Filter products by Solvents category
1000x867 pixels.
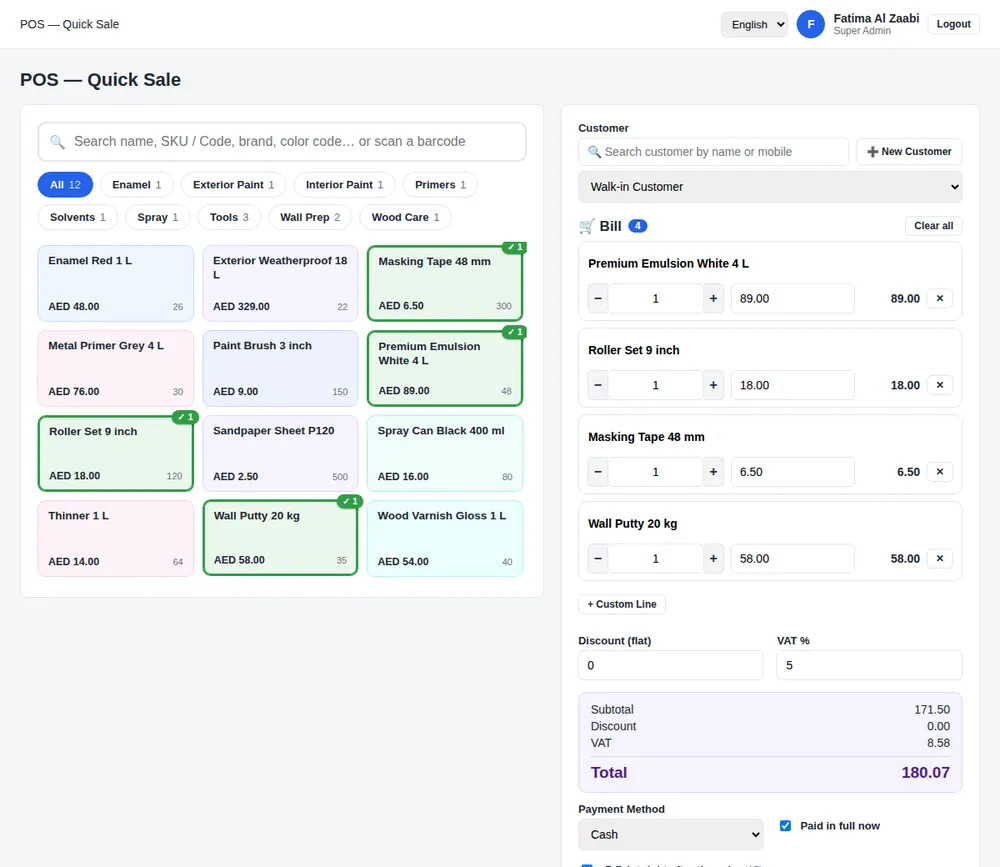click(78, 217)
